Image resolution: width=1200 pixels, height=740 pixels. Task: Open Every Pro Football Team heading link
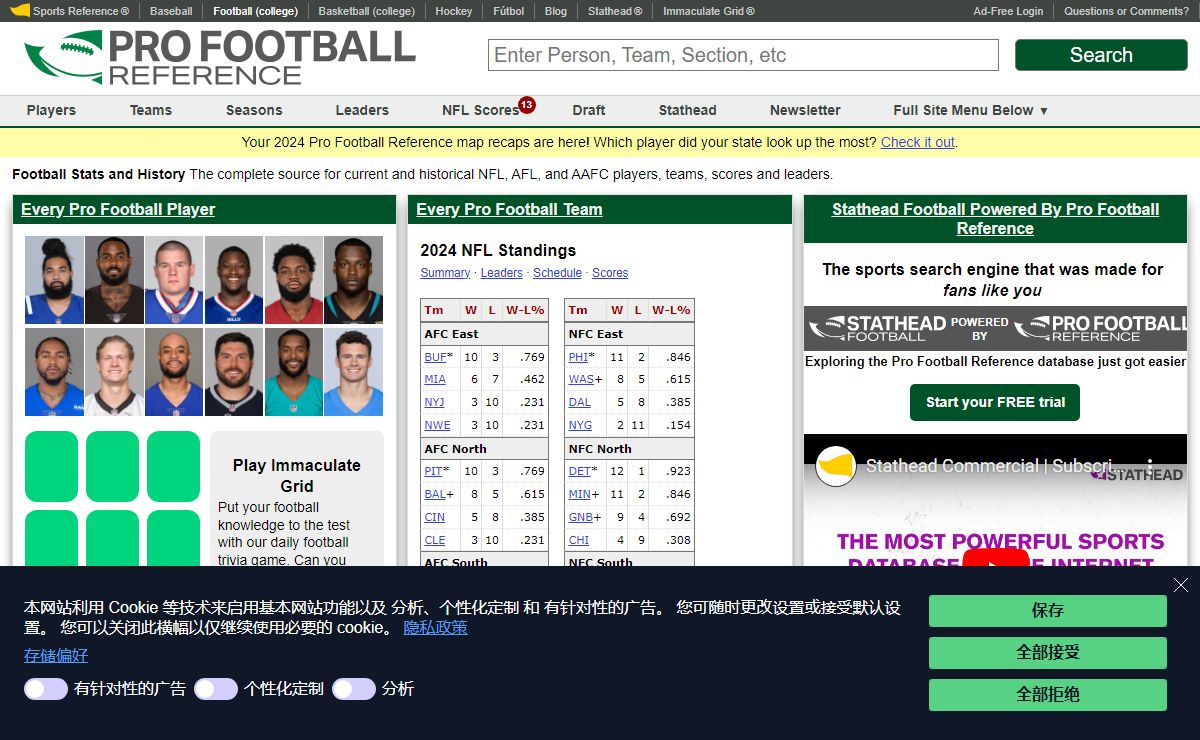coord(509,209)
